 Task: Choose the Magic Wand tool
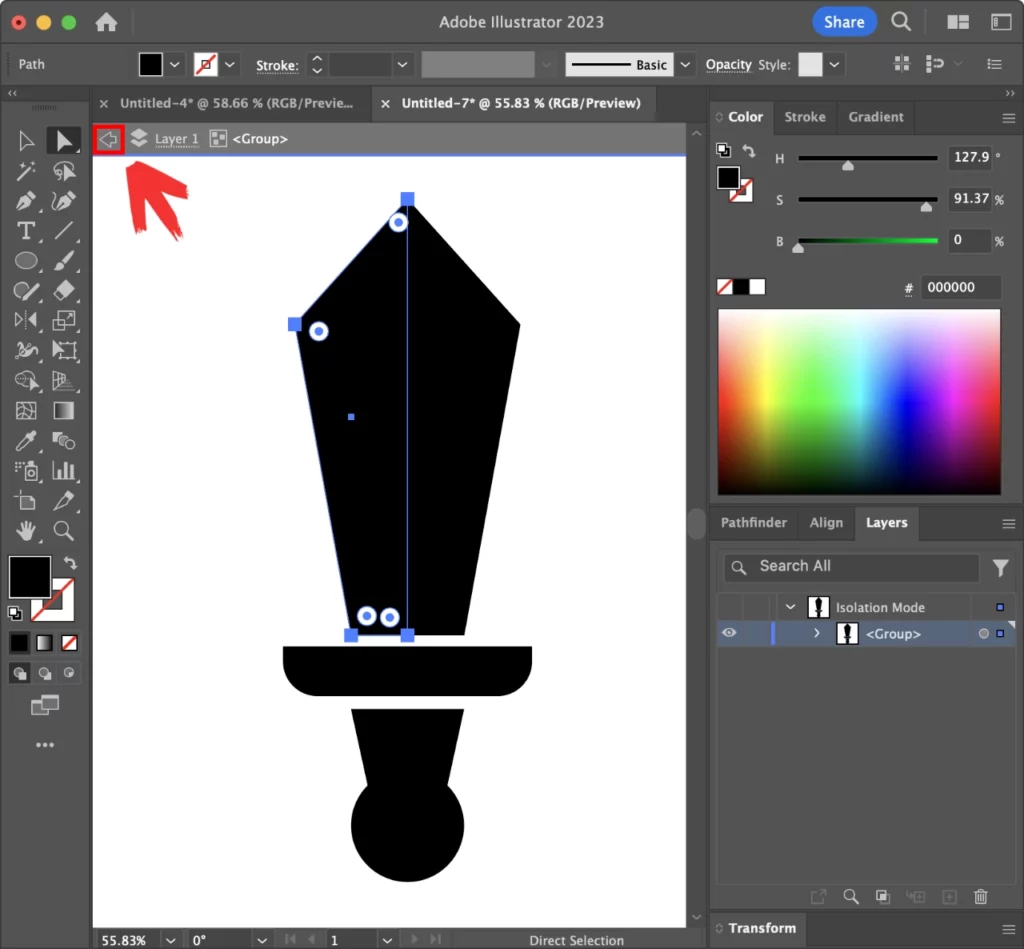pos(26,171)
